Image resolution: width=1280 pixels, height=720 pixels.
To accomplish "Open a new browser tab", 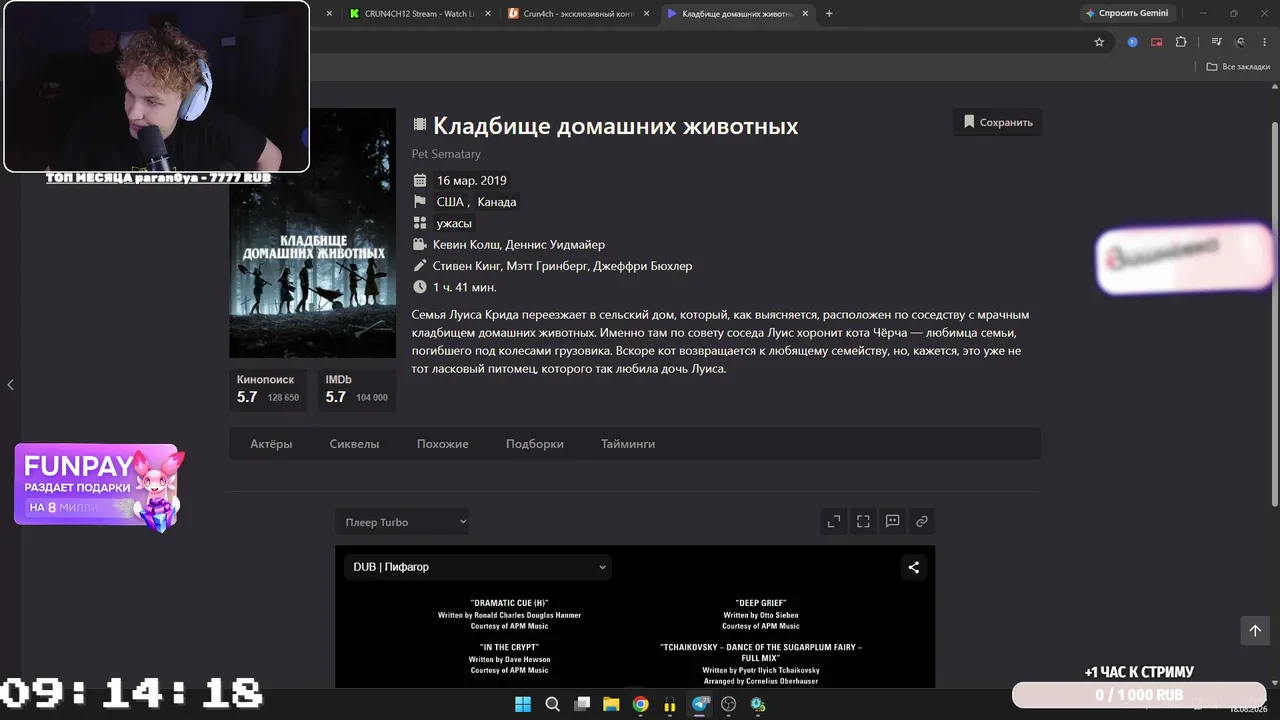I will pyautogui.click(x=829, y=14).
